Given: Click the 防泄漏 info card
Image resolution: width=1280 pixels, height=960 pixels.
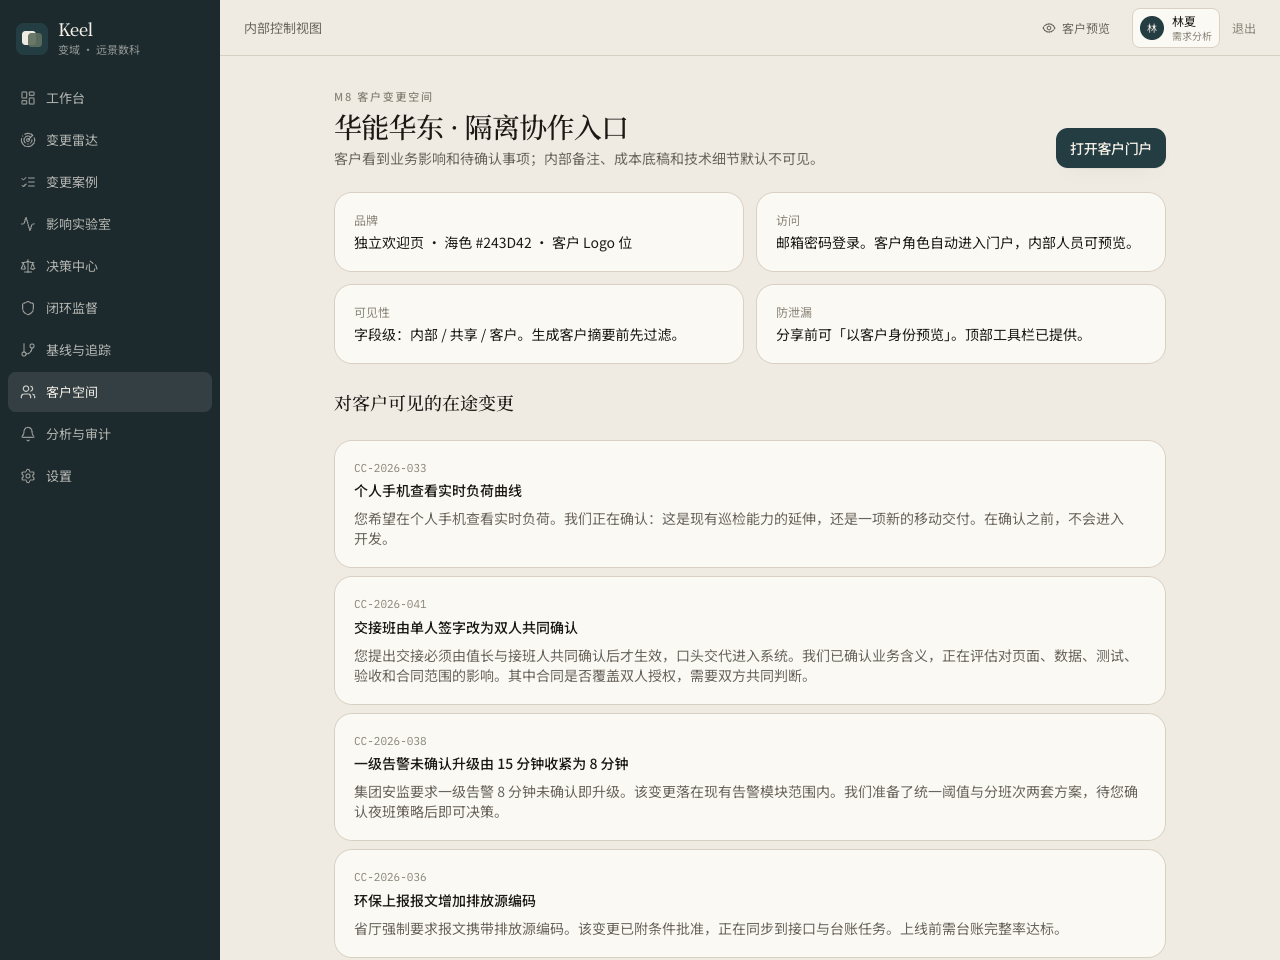Looking at the screenshot, I should pos(961,324).
